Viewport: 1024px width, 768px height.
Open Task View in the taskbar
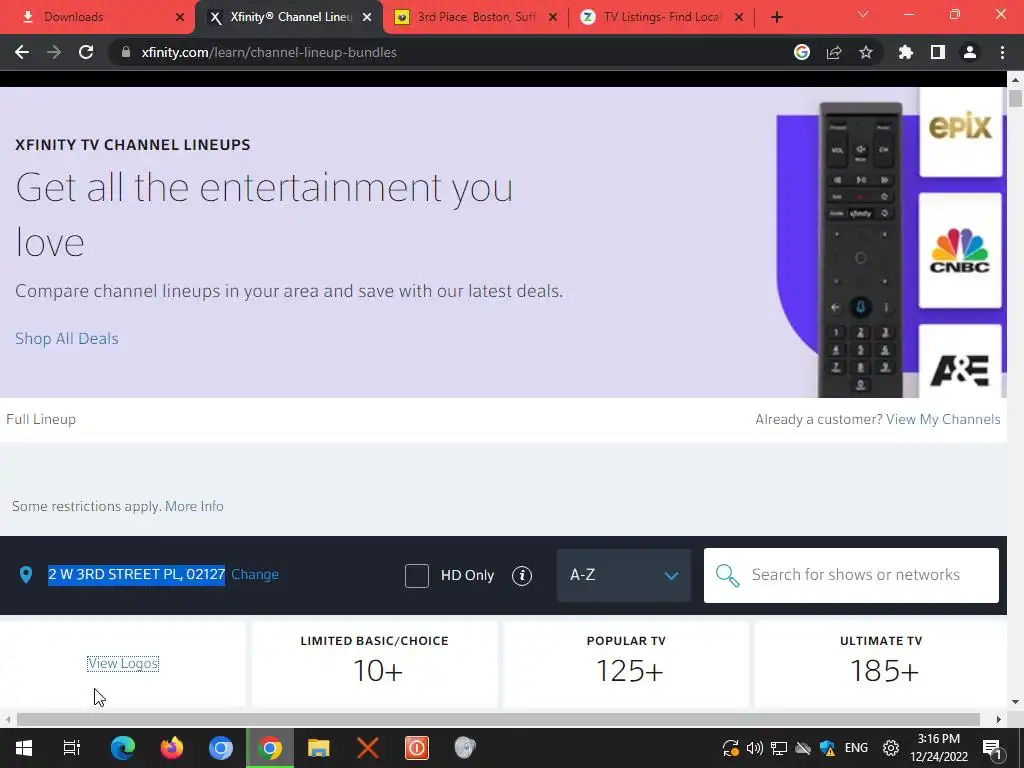71,748
